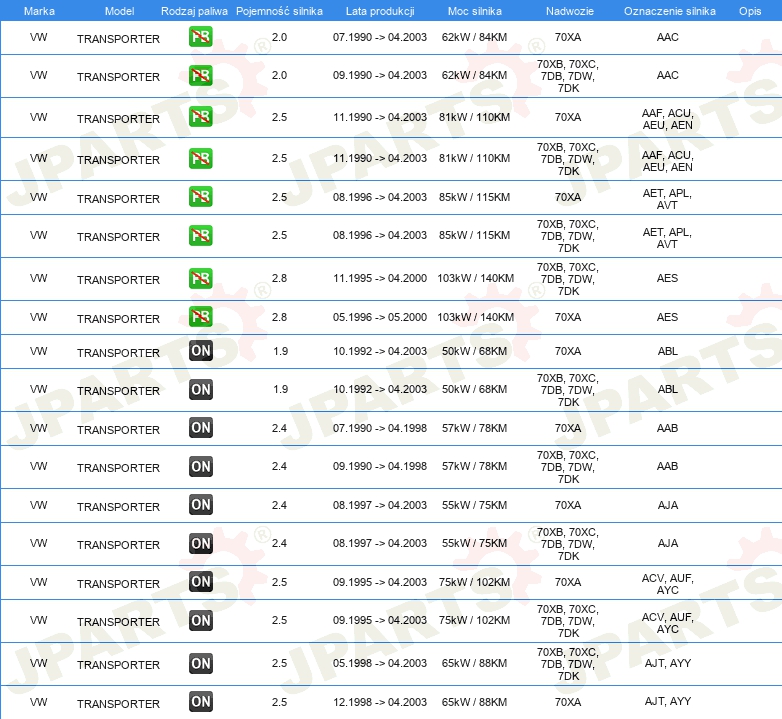The height and width of the screenshot is (719, 782).
Task: Click the Pojemność silnika column header
Action: (x=279, y=11)
